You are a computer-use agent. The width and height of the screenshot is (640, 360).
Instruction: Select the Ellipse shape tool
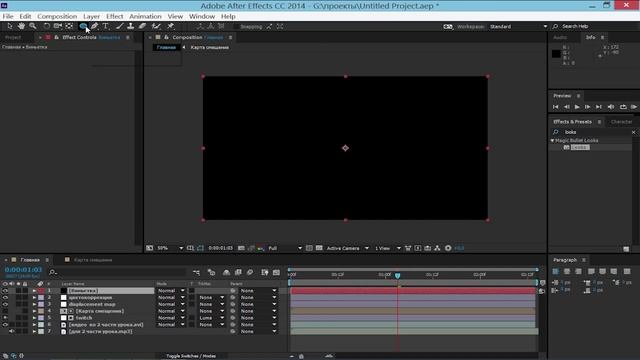[x=83, y=26]
